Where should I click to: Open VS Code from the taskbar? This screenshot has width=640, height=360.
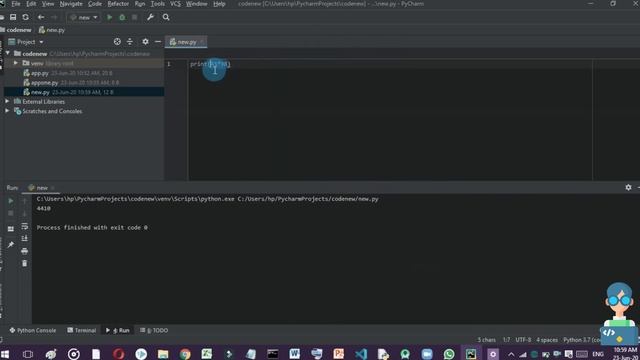pos(361,353)
